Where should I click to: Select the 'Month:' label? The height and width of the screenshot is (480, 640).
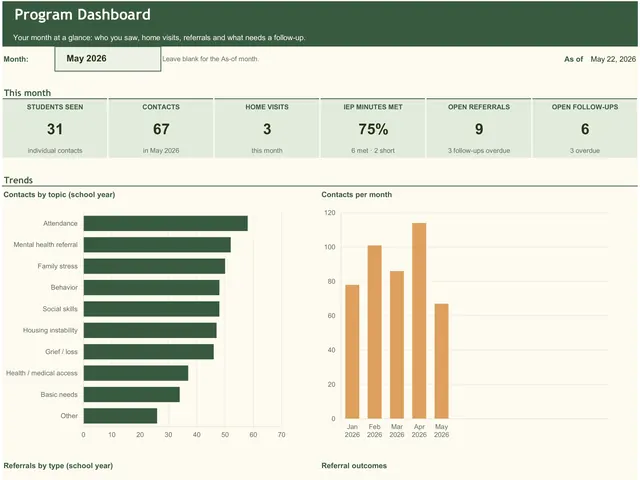point(16,59)
